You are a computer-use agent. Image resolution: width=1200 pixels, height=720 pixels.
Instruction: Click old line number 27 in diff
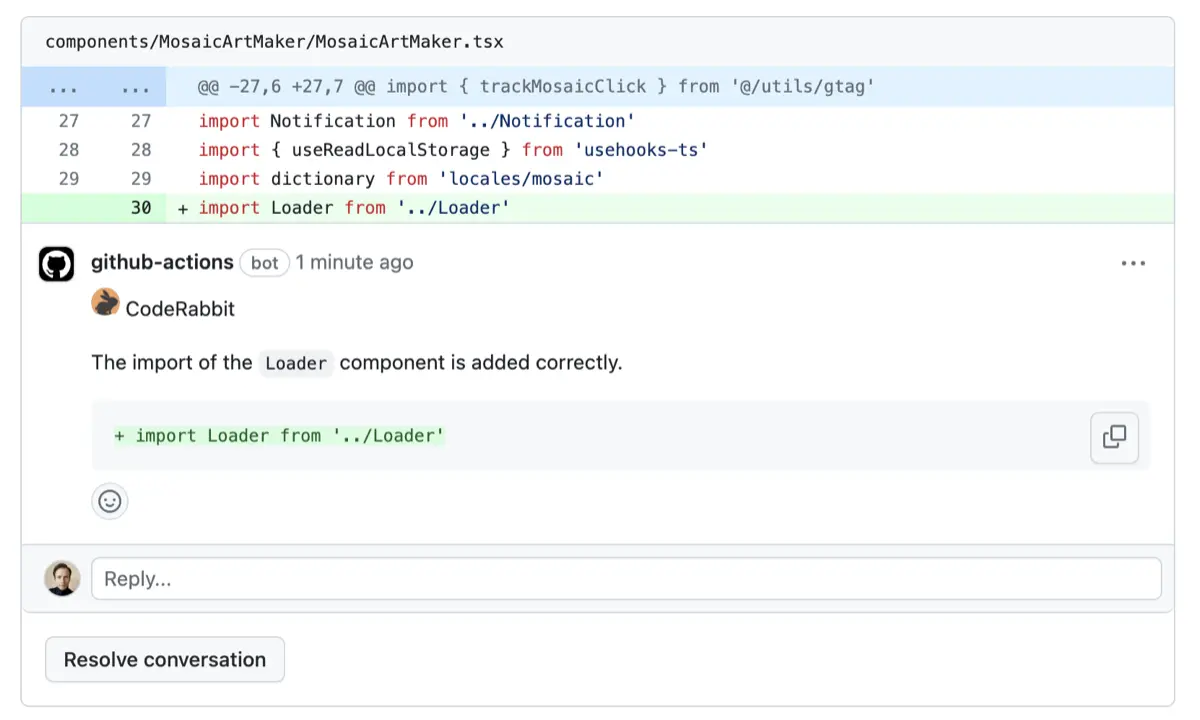point(68,121)
